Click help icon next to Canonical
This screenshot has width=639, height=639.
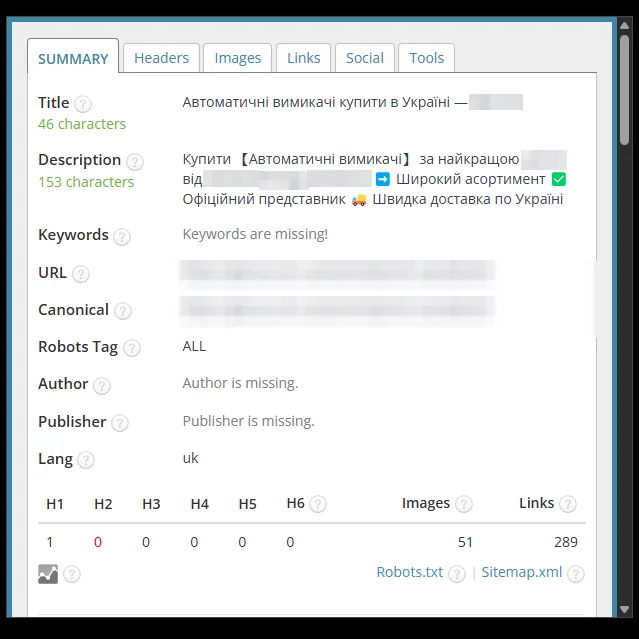tap(123, 311)
